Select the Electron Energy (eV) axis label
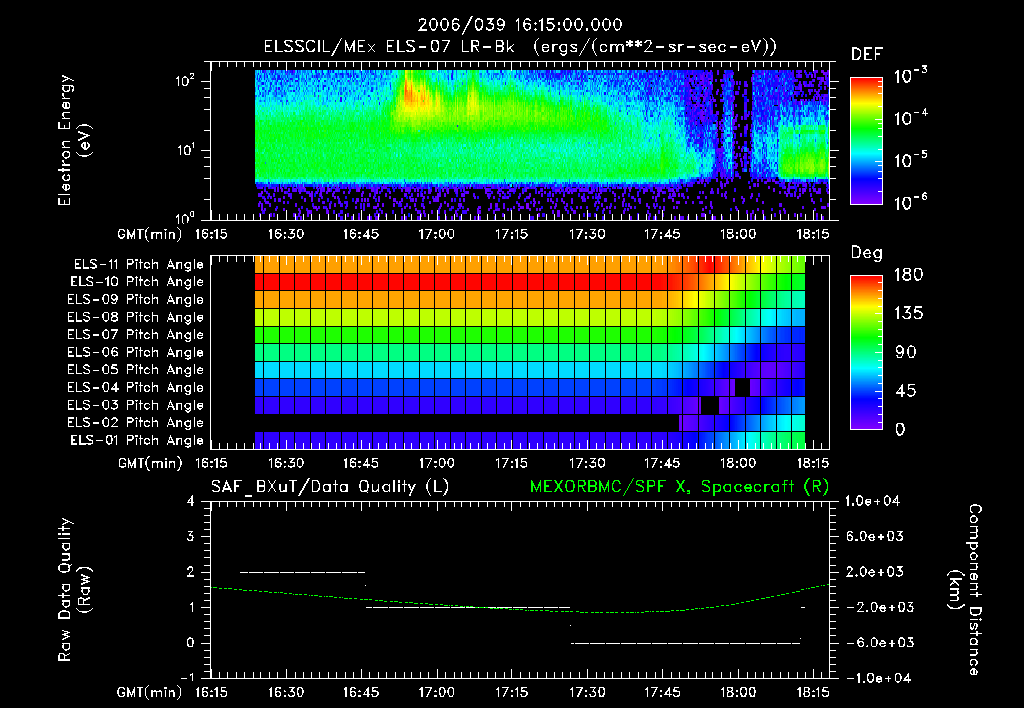 point(74,140)
